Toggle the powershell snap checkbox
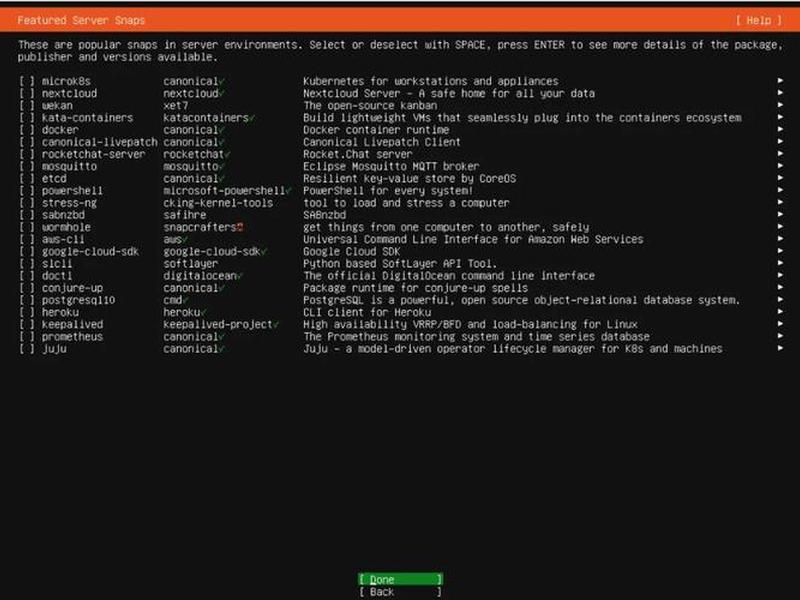 point(27,191)
